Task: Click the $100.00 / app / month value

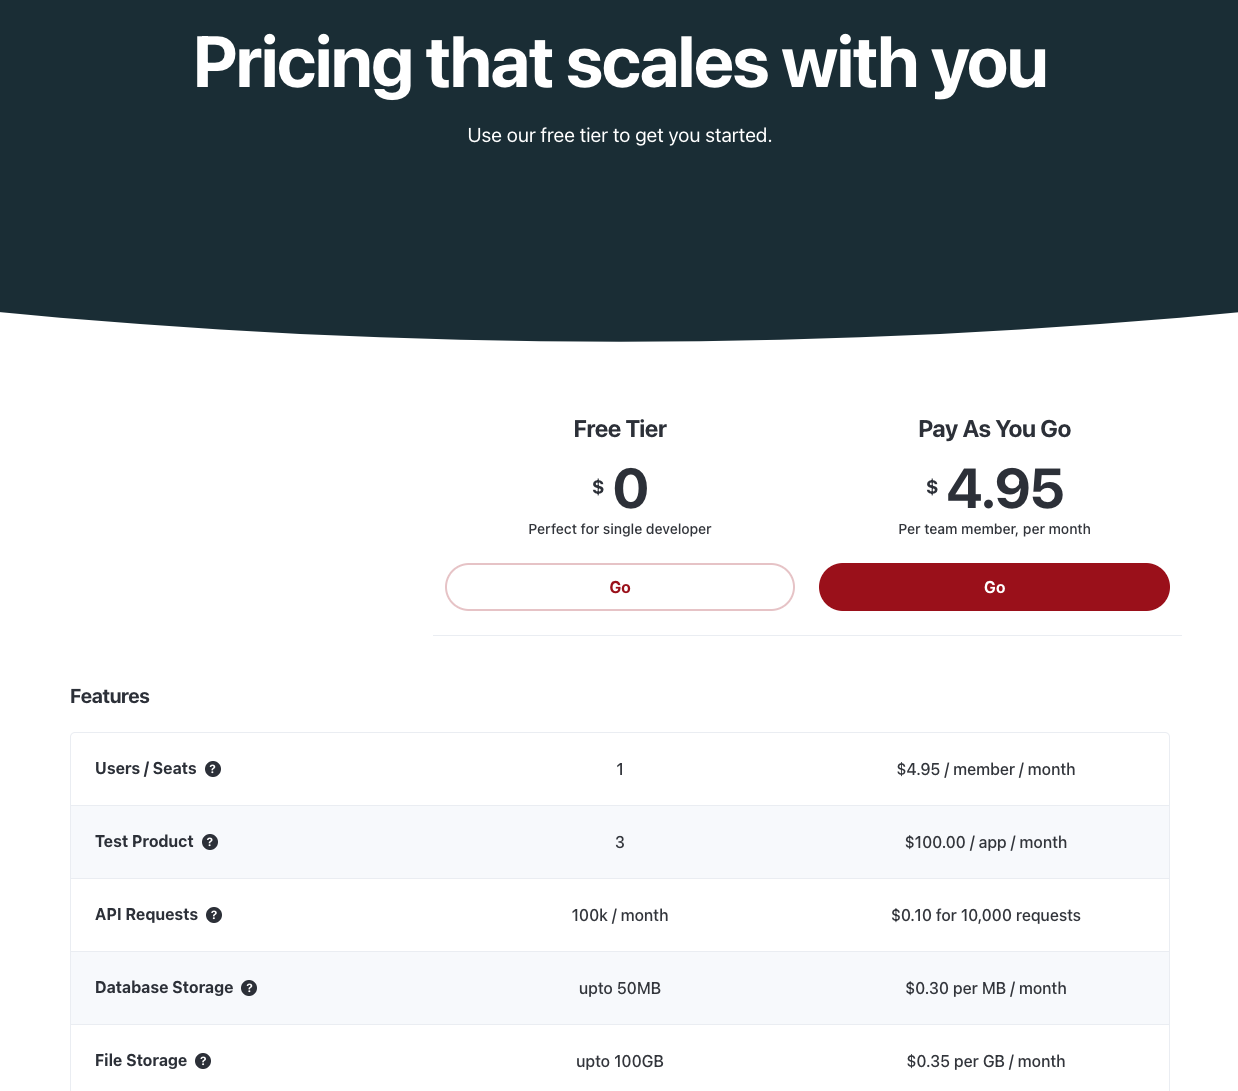Action: click(x=986, y=842)
